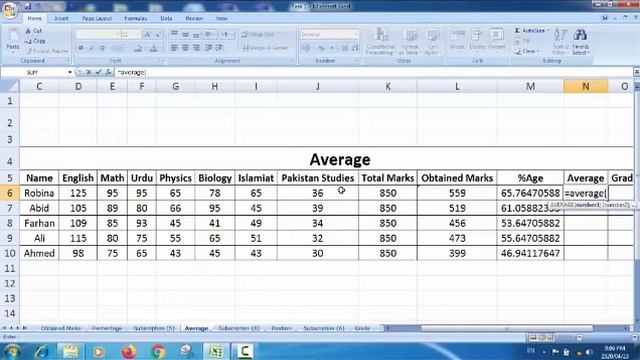The image size is (640, 360).
Task: Open Cell Styles gallery
Action: pyautogui.click(x=432, y=41)
